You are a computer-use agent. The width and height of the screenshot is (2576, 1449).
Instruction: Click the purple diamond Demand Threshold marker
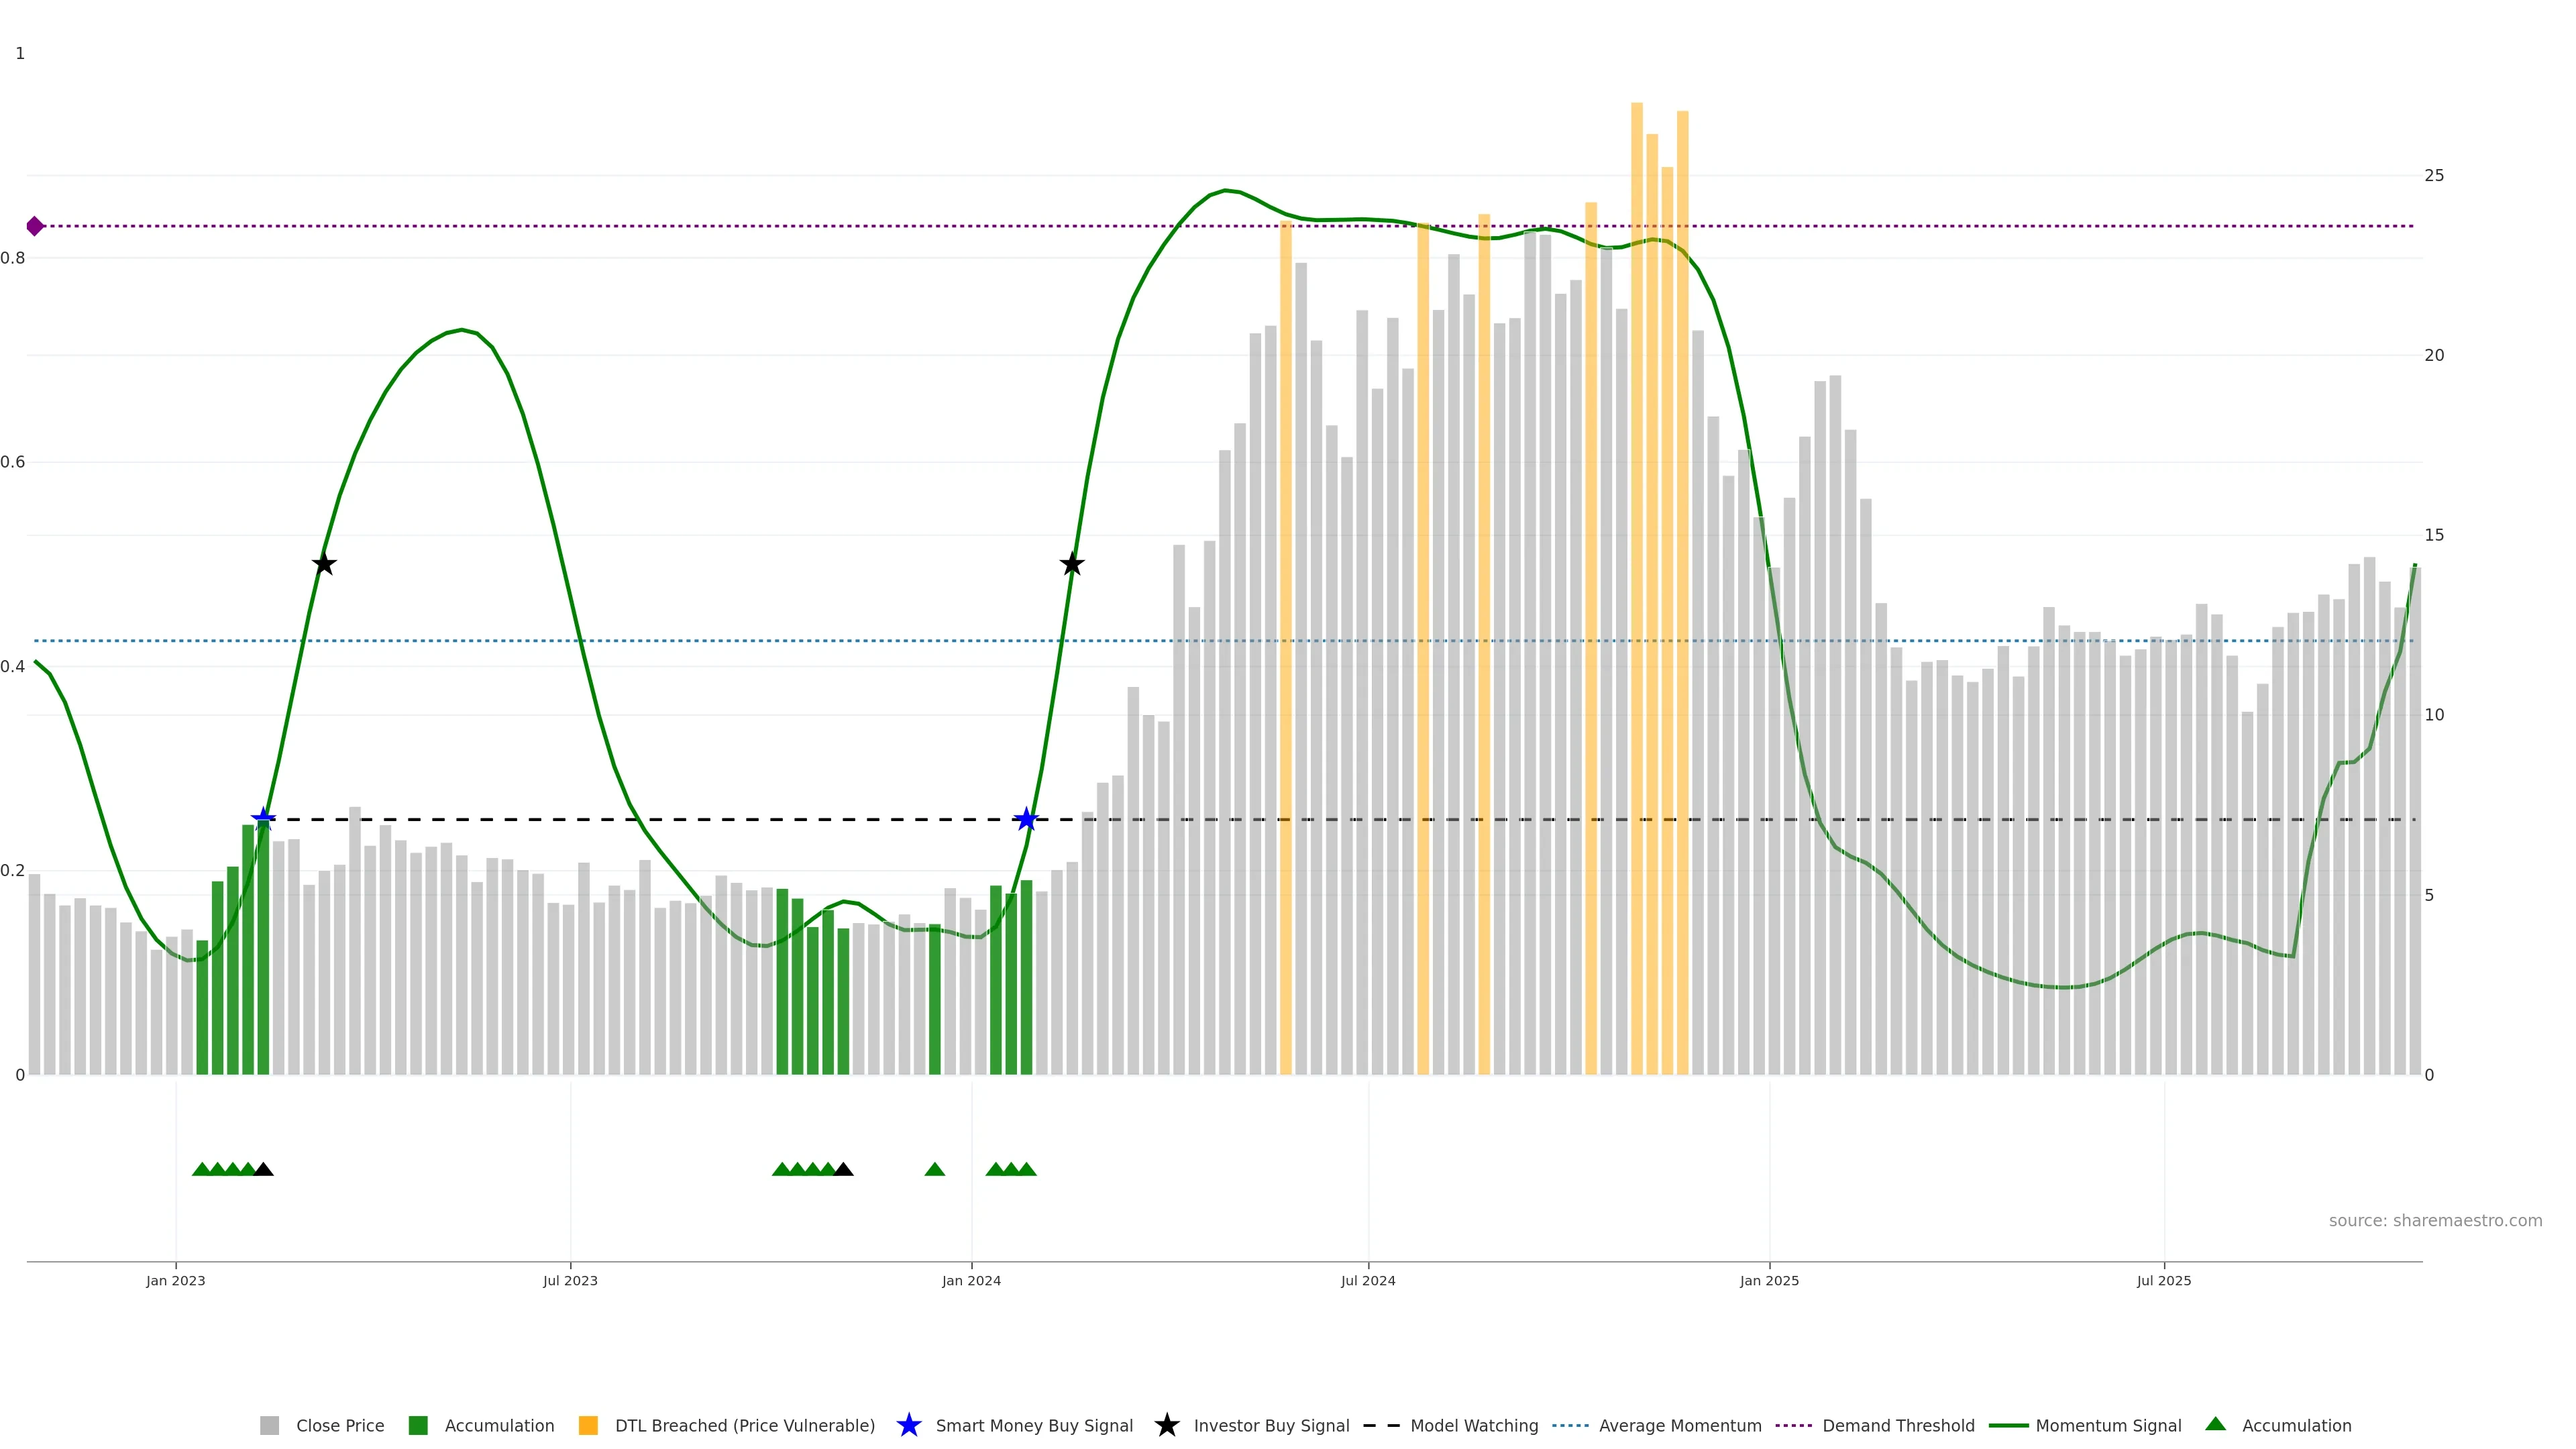[35, 226]
